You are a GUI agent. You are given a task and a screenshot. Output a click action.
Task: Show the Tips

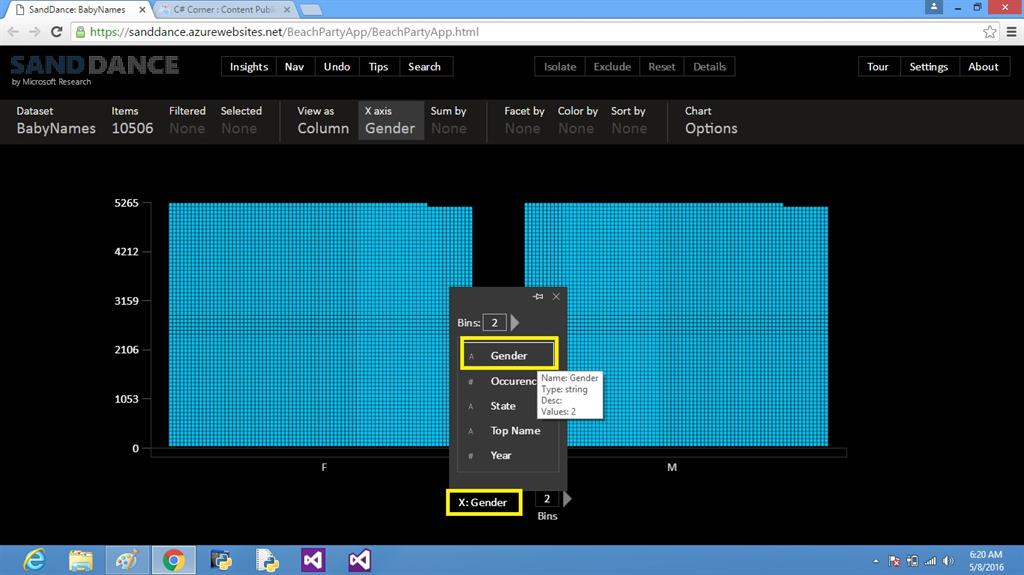378,67
